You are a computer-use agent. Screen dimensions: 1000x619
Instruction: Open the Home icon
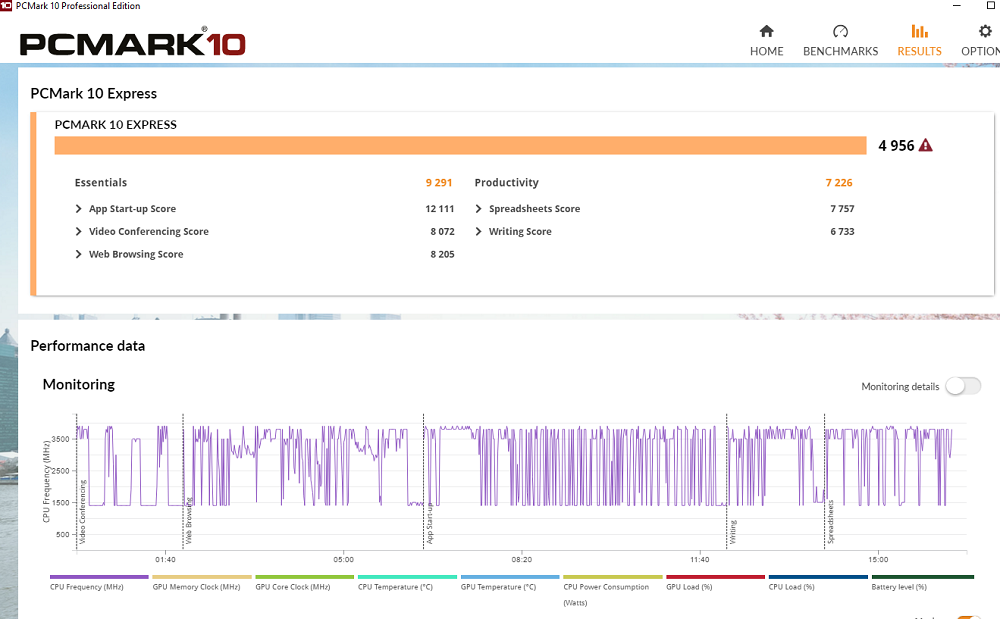[x=767, y=31]
